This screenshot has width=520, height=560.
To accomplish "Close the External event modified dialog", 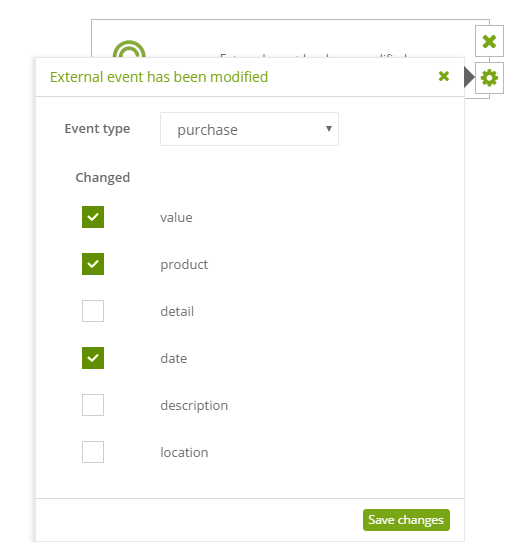I will point(444,76).
